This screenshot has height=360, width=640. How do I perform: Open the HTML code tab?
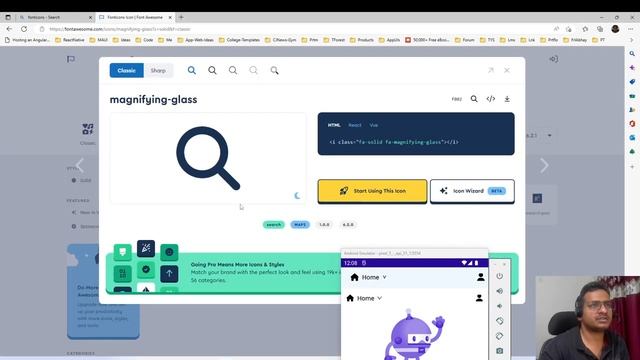[x=334, y=125]
